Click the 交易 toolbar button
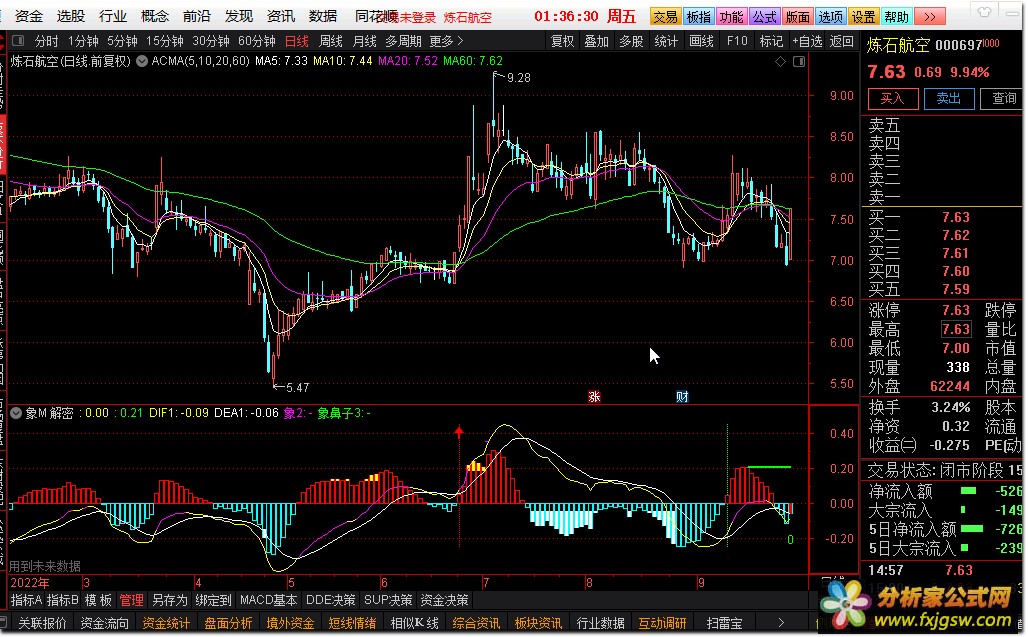1028x637 pixels. click(665, 16)
